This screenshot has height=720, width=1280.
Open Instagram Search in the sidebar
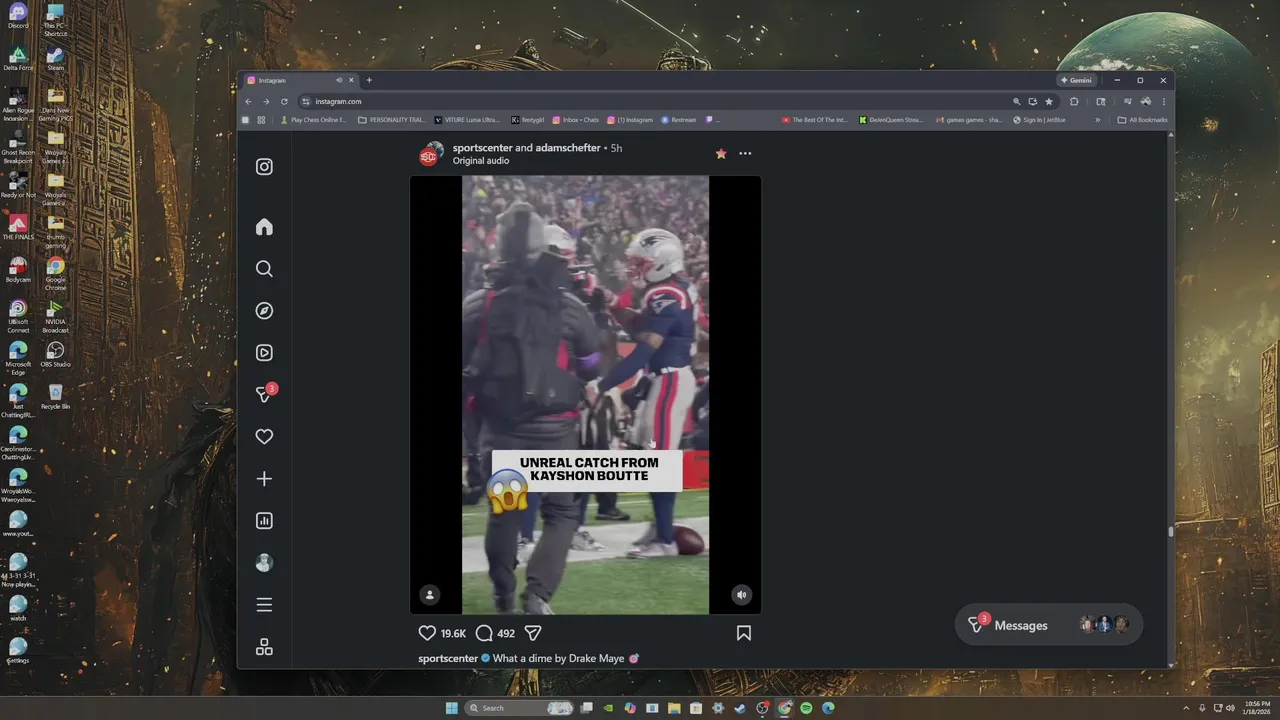[x=264, y=269]
